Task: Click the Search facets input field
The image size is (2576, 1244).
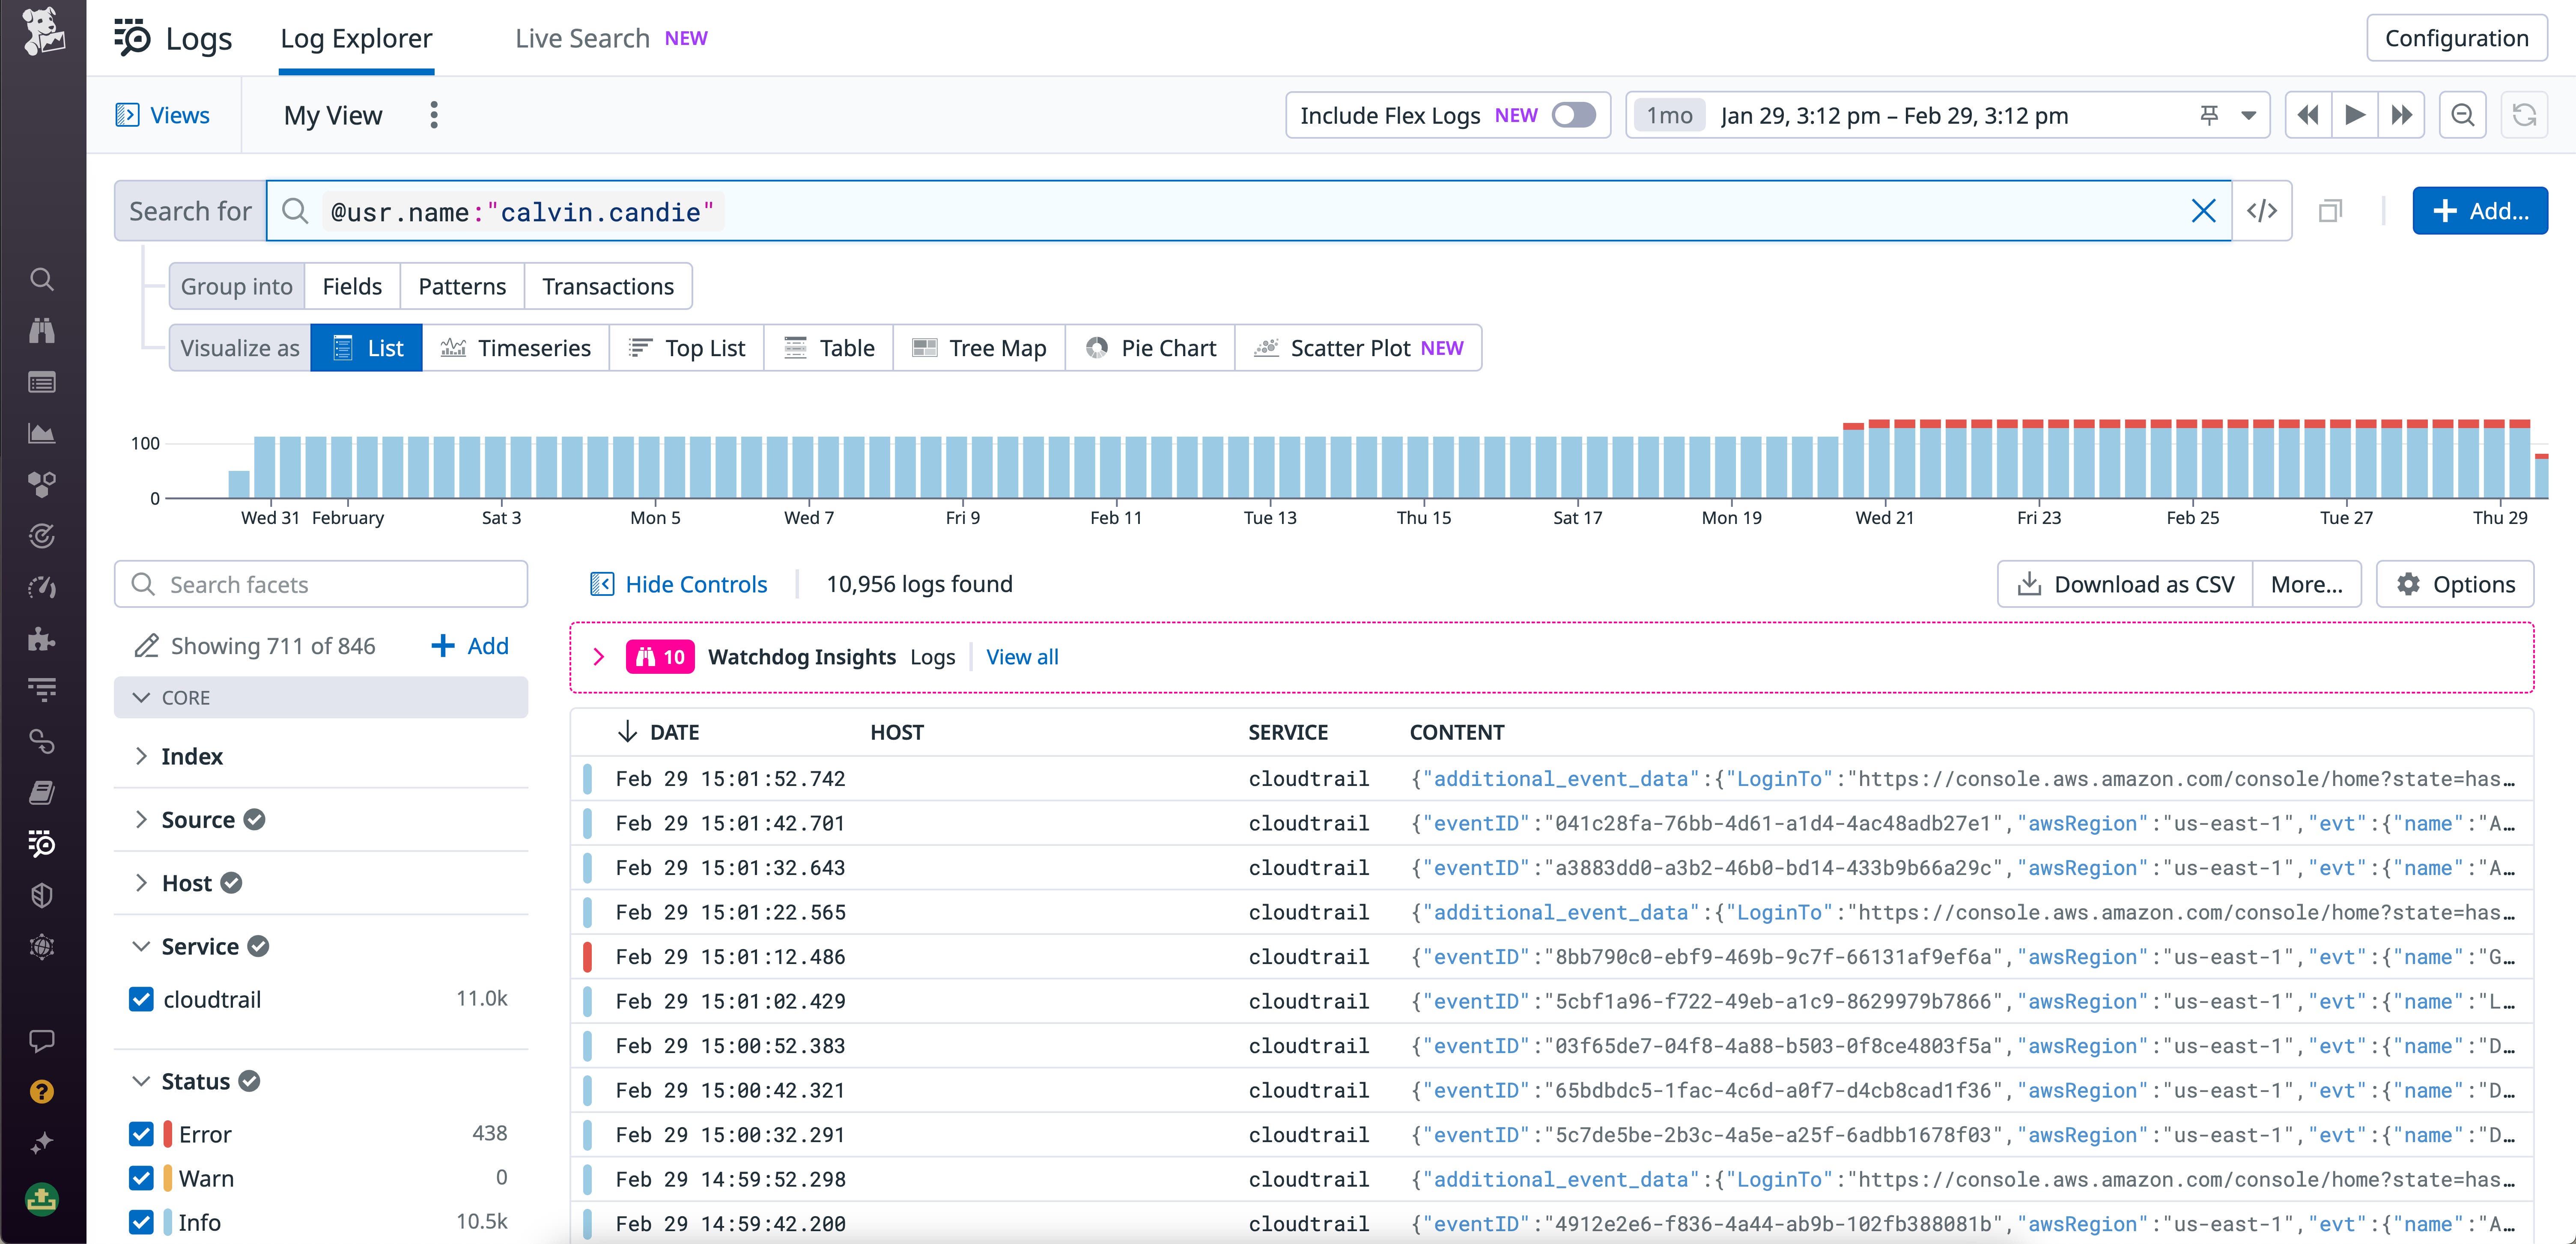Action: (320, 583)
